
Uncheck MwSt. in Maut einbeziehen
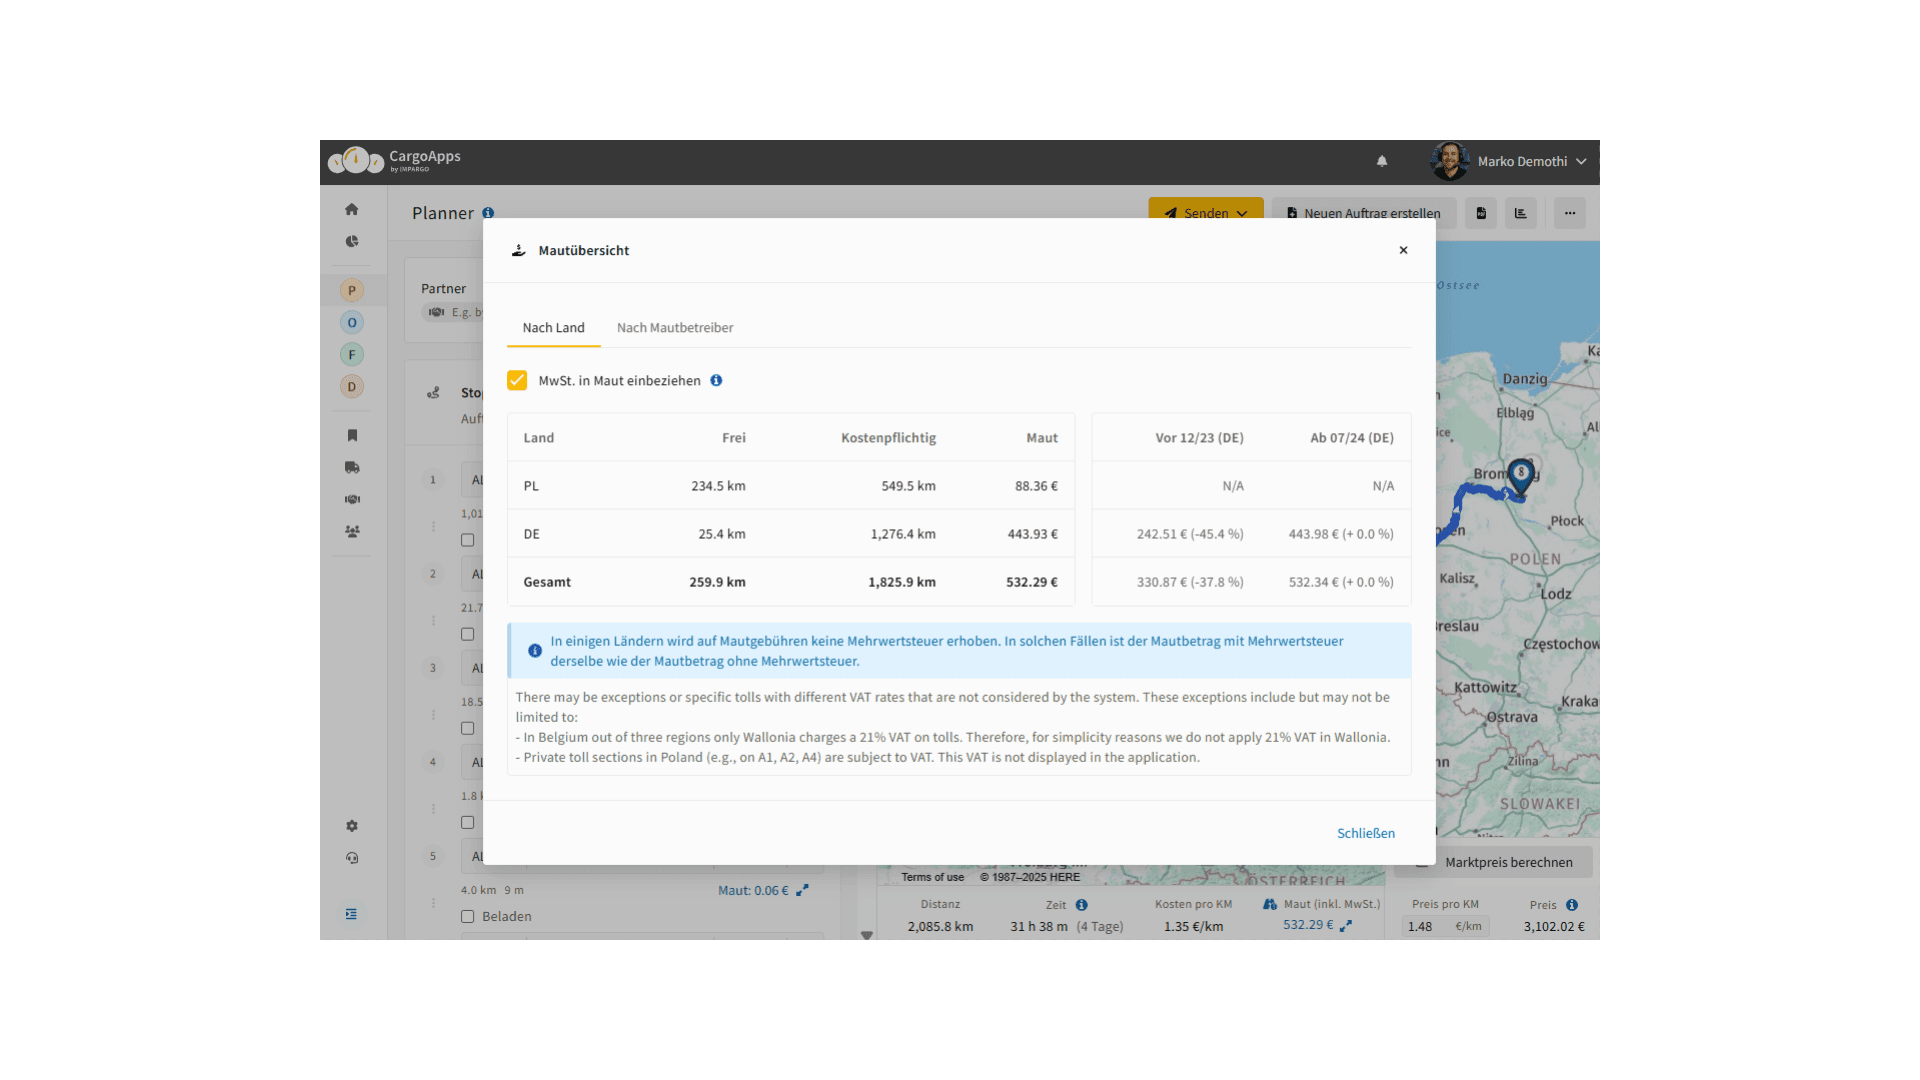pyautogui.click(x=517, y=380)
